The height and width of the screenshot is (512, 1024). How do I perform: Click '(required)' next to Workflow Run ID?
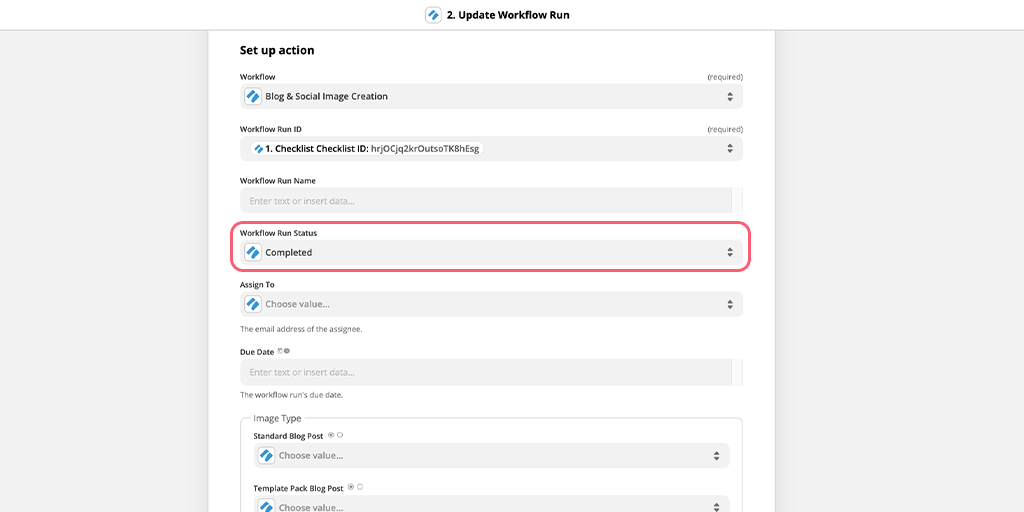point(725,129)
